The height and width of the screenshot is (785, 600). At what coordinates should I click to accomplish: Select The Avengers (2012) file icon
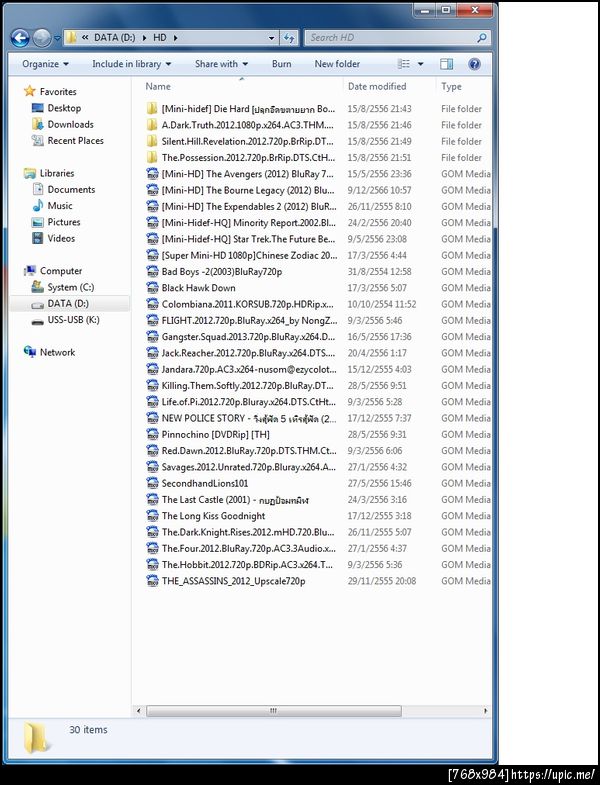152,174
